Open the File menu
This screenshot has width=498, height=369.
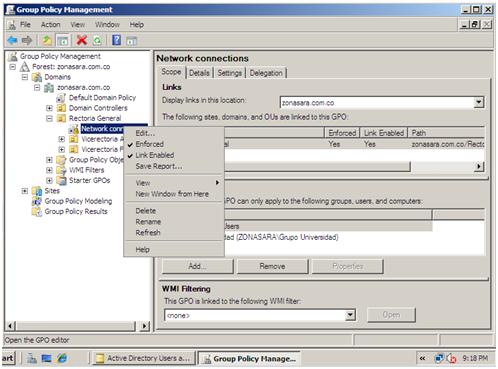25,25
